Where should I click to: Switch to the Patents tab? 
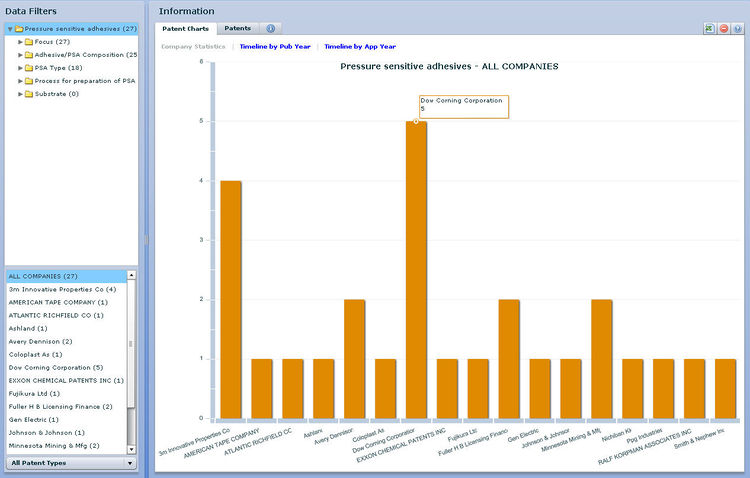coord(237,29)
